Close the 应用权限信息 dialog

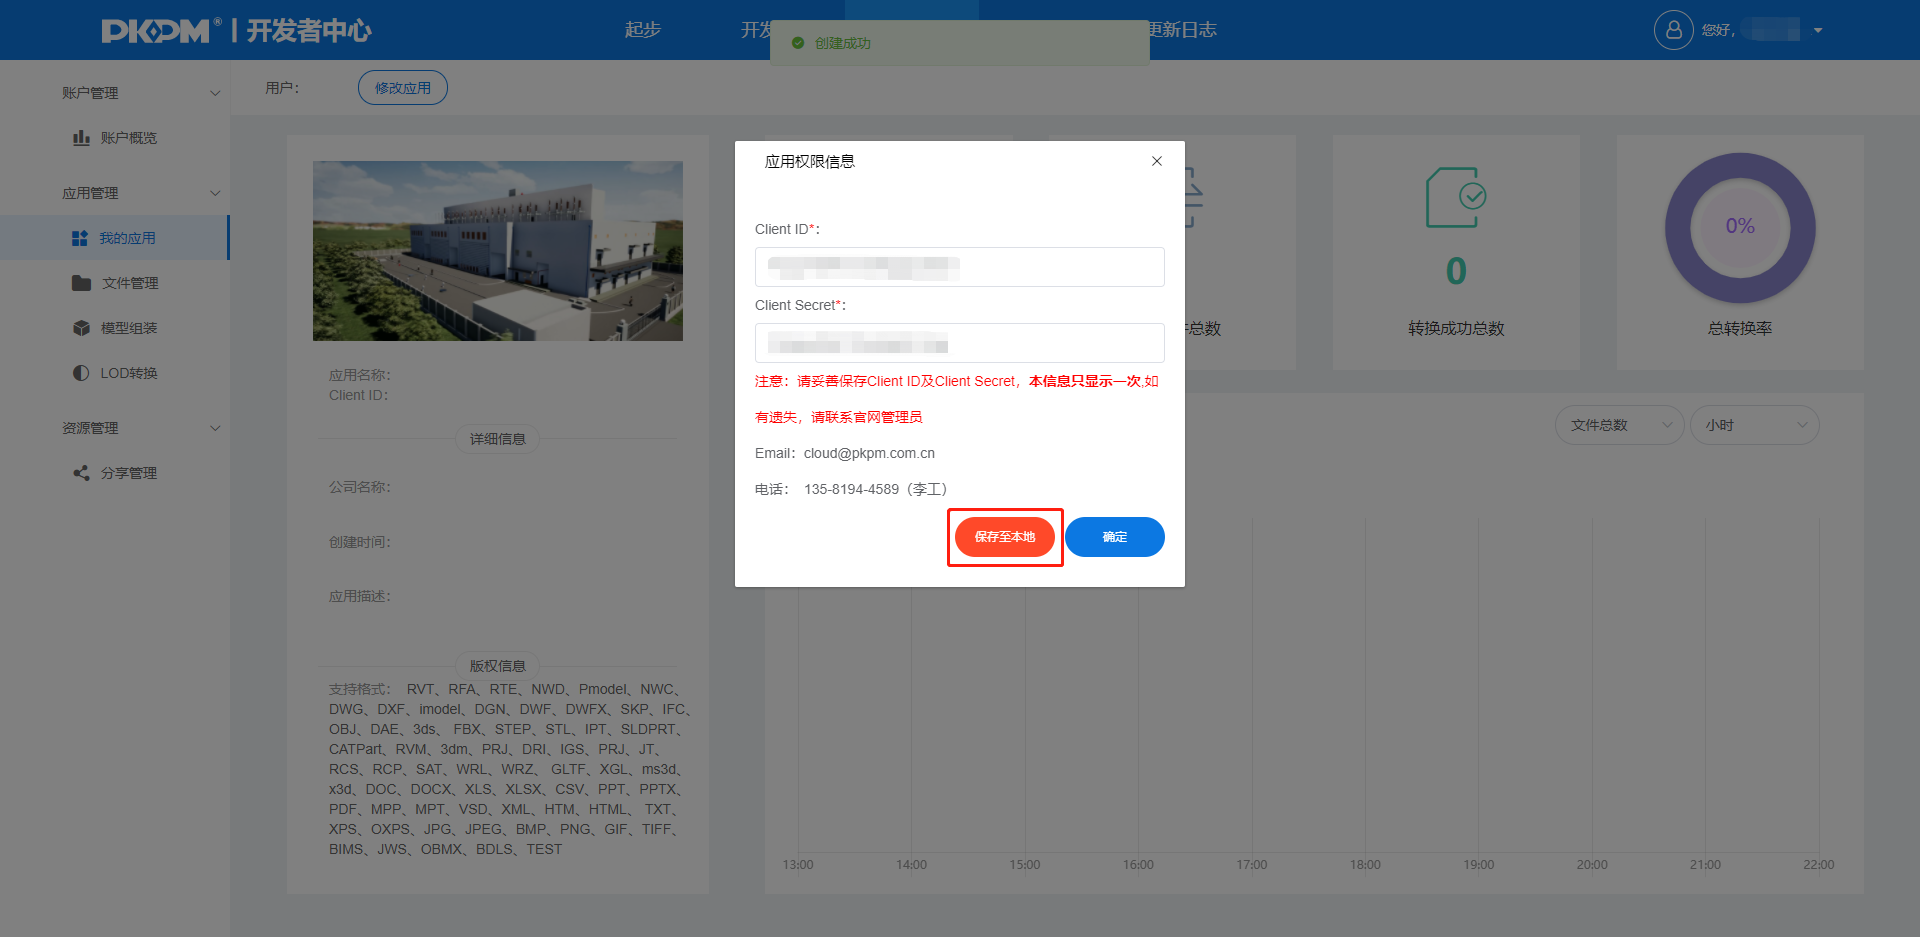(x=1156, y=161)
